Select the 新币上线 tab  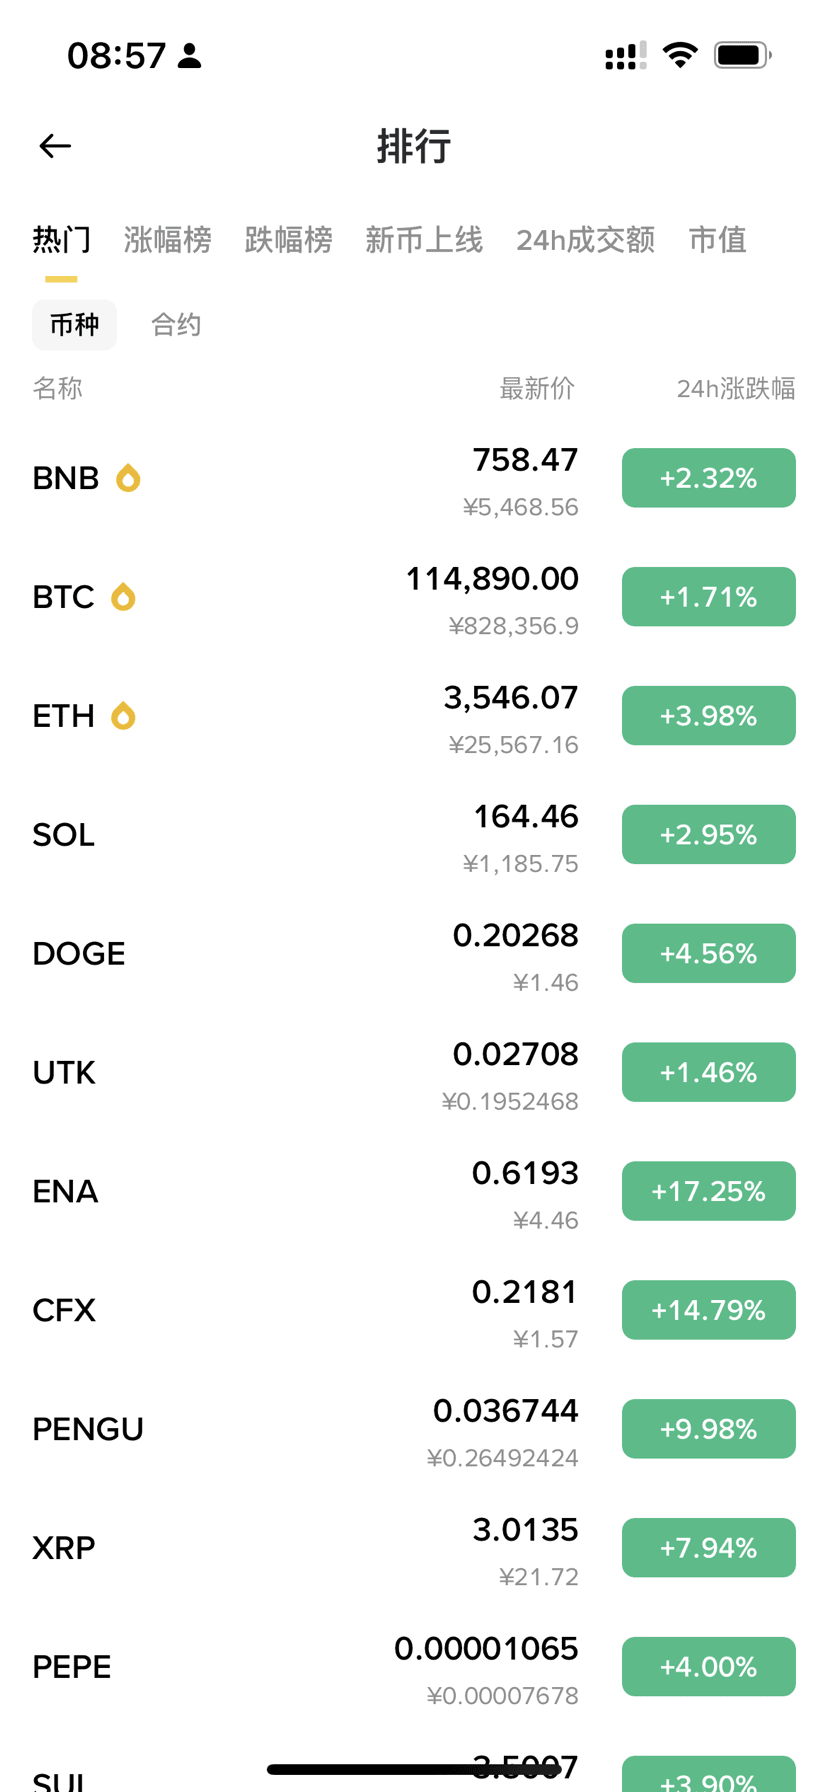(x=424, y=240)
